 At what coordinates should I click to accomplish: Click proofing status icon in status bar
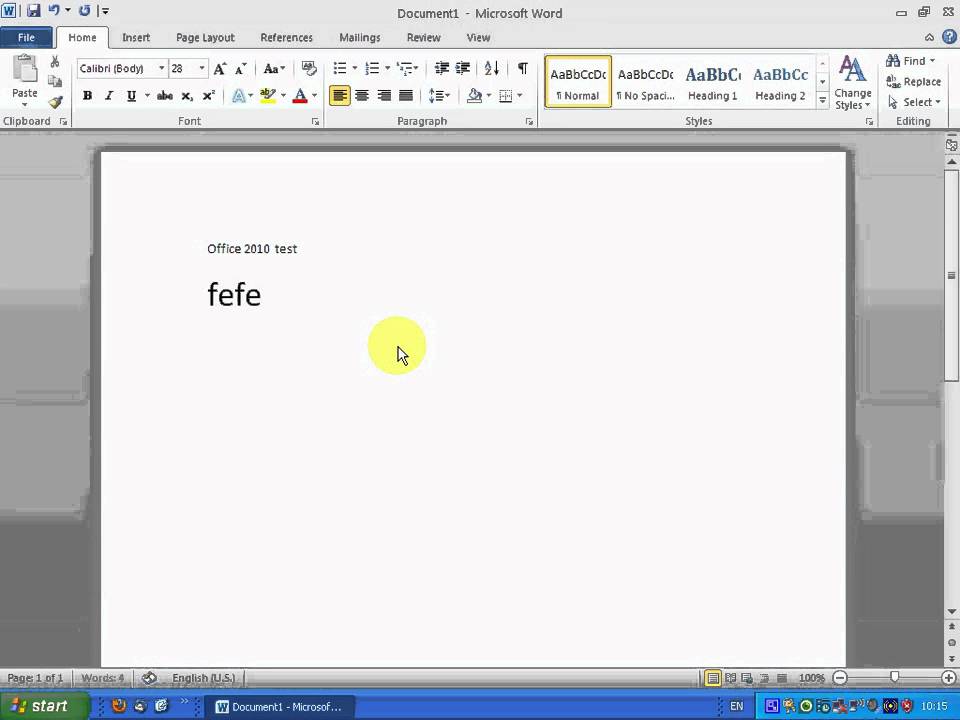pos(149,678)
